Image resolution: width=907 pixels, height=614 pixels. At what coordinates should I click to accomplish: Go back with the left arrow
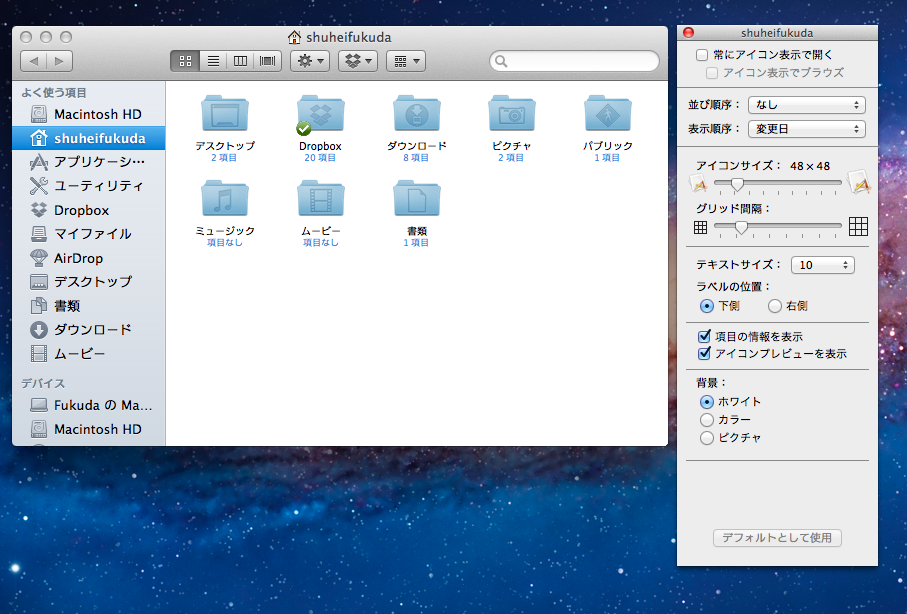click(34, 61)
